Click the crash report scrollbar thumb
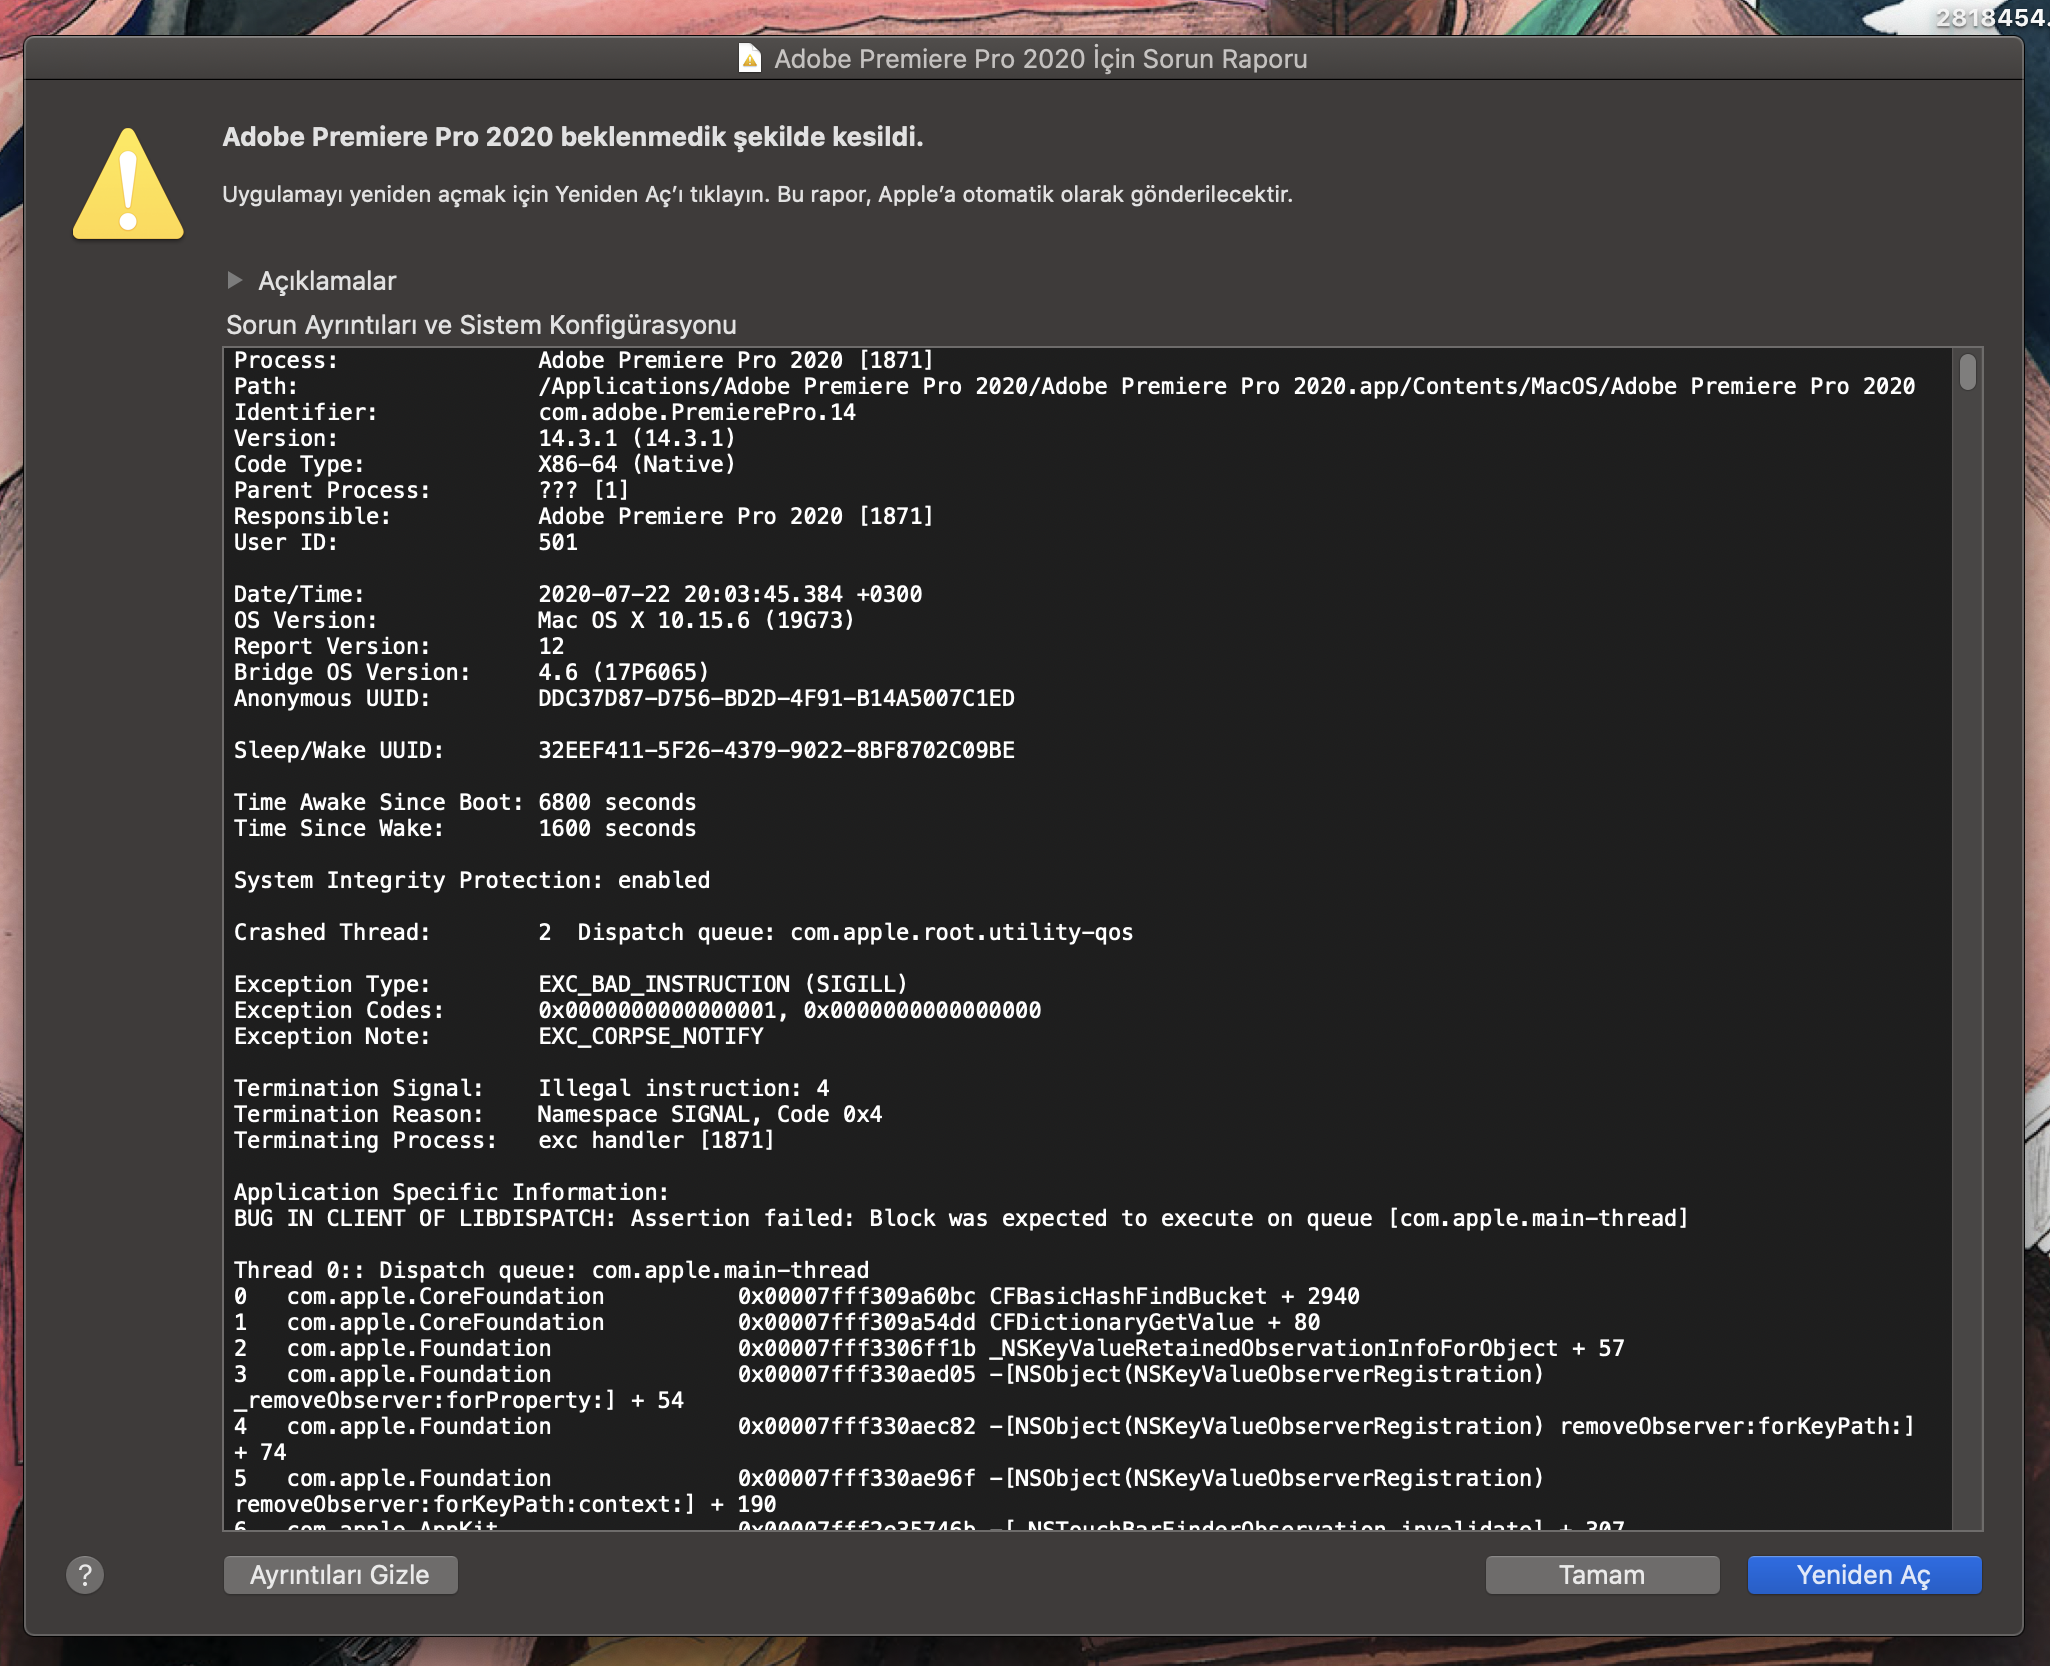The height and width of the screenshot is (1666, 2050). pos(1967,372)
